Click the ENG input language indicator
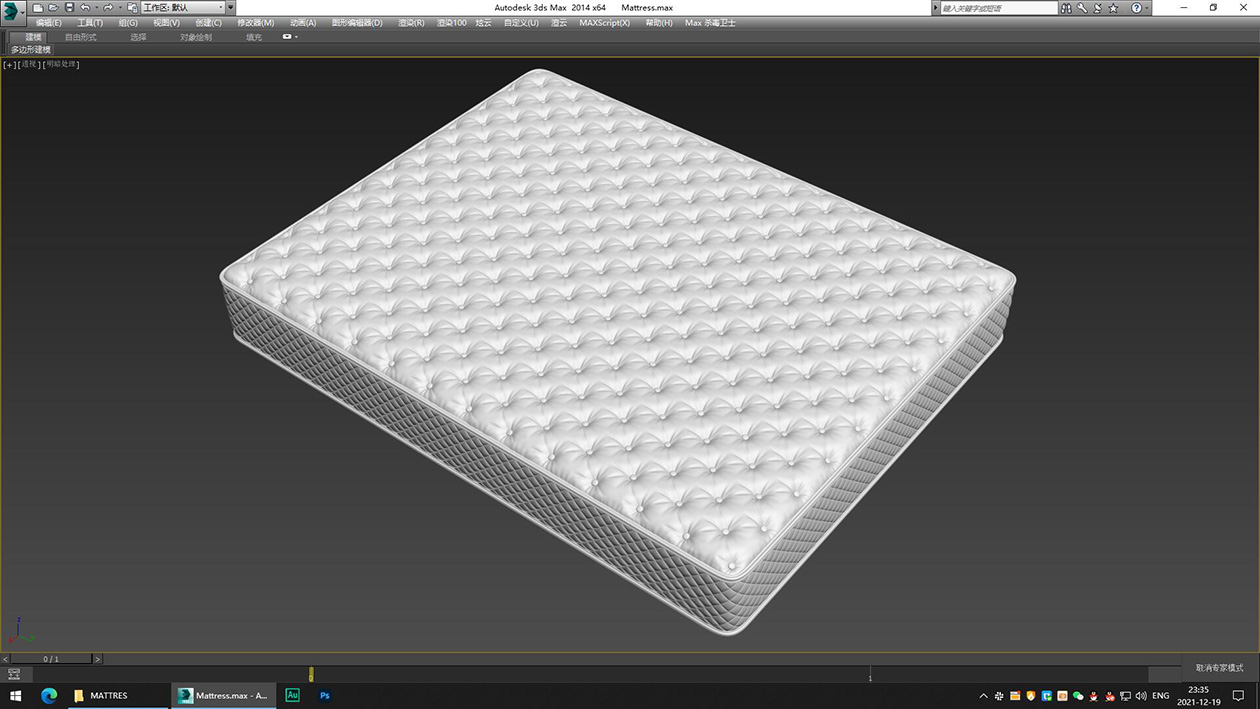1260x709 pixels. (x=1160, y=695)
